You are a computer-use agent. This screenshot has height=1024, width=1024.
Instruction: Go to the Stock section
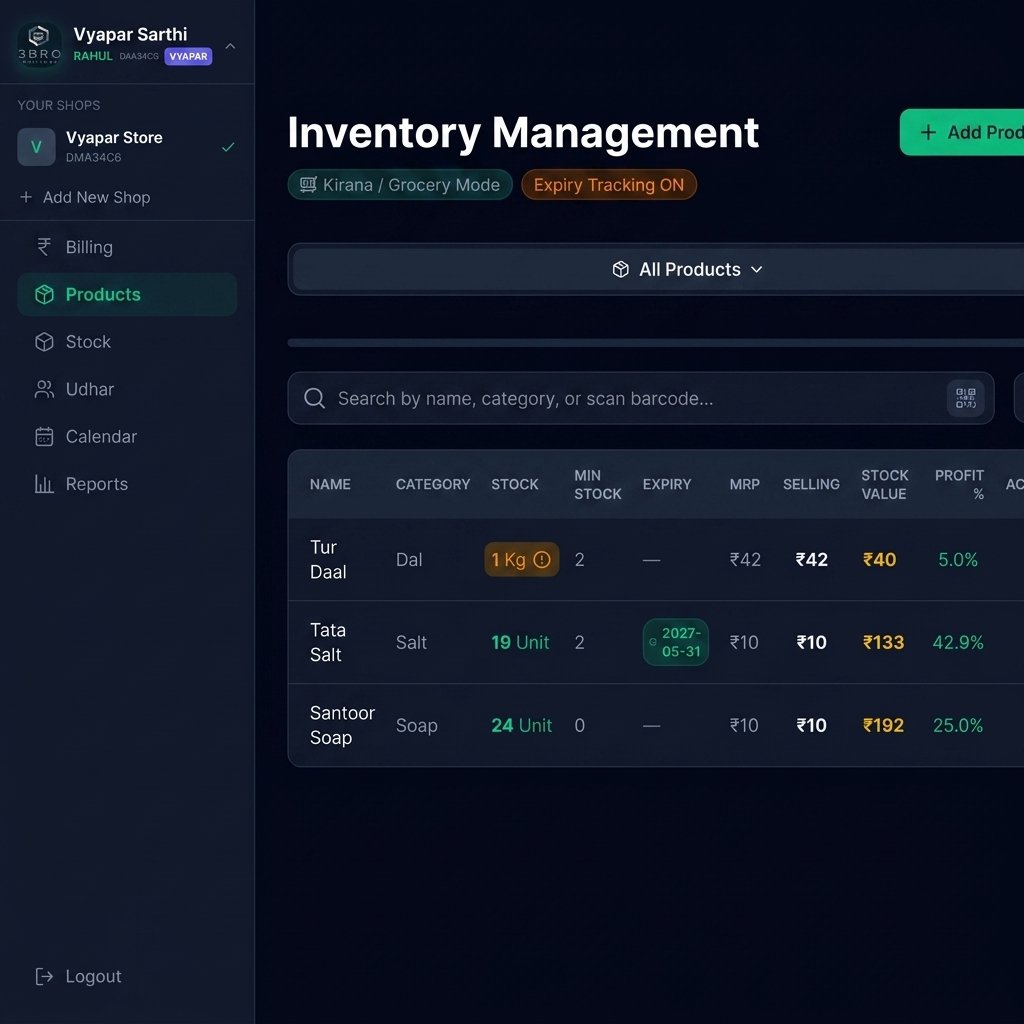tap(127, 342)
